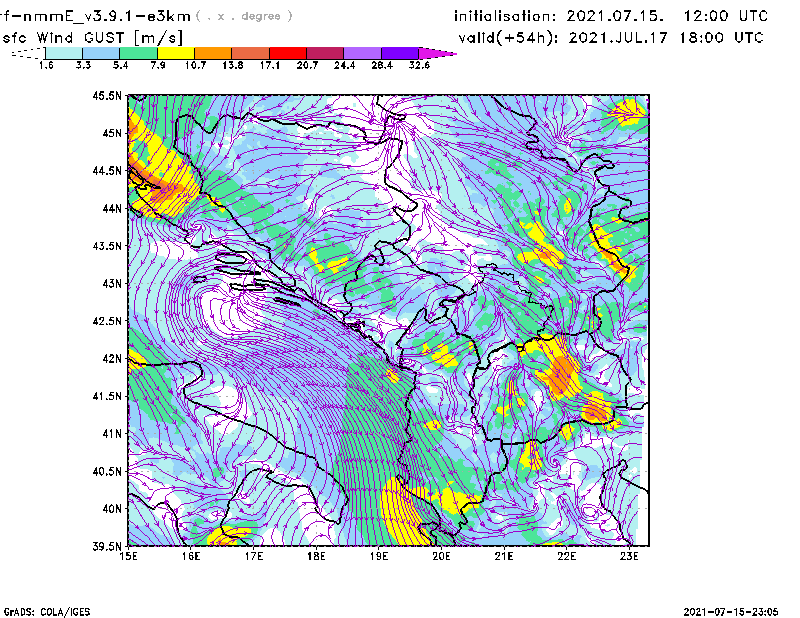800x618 pixels.
Task: Click the valid time '2021.JUL.17 18:00 UTC'
Action: coord(666,38)
